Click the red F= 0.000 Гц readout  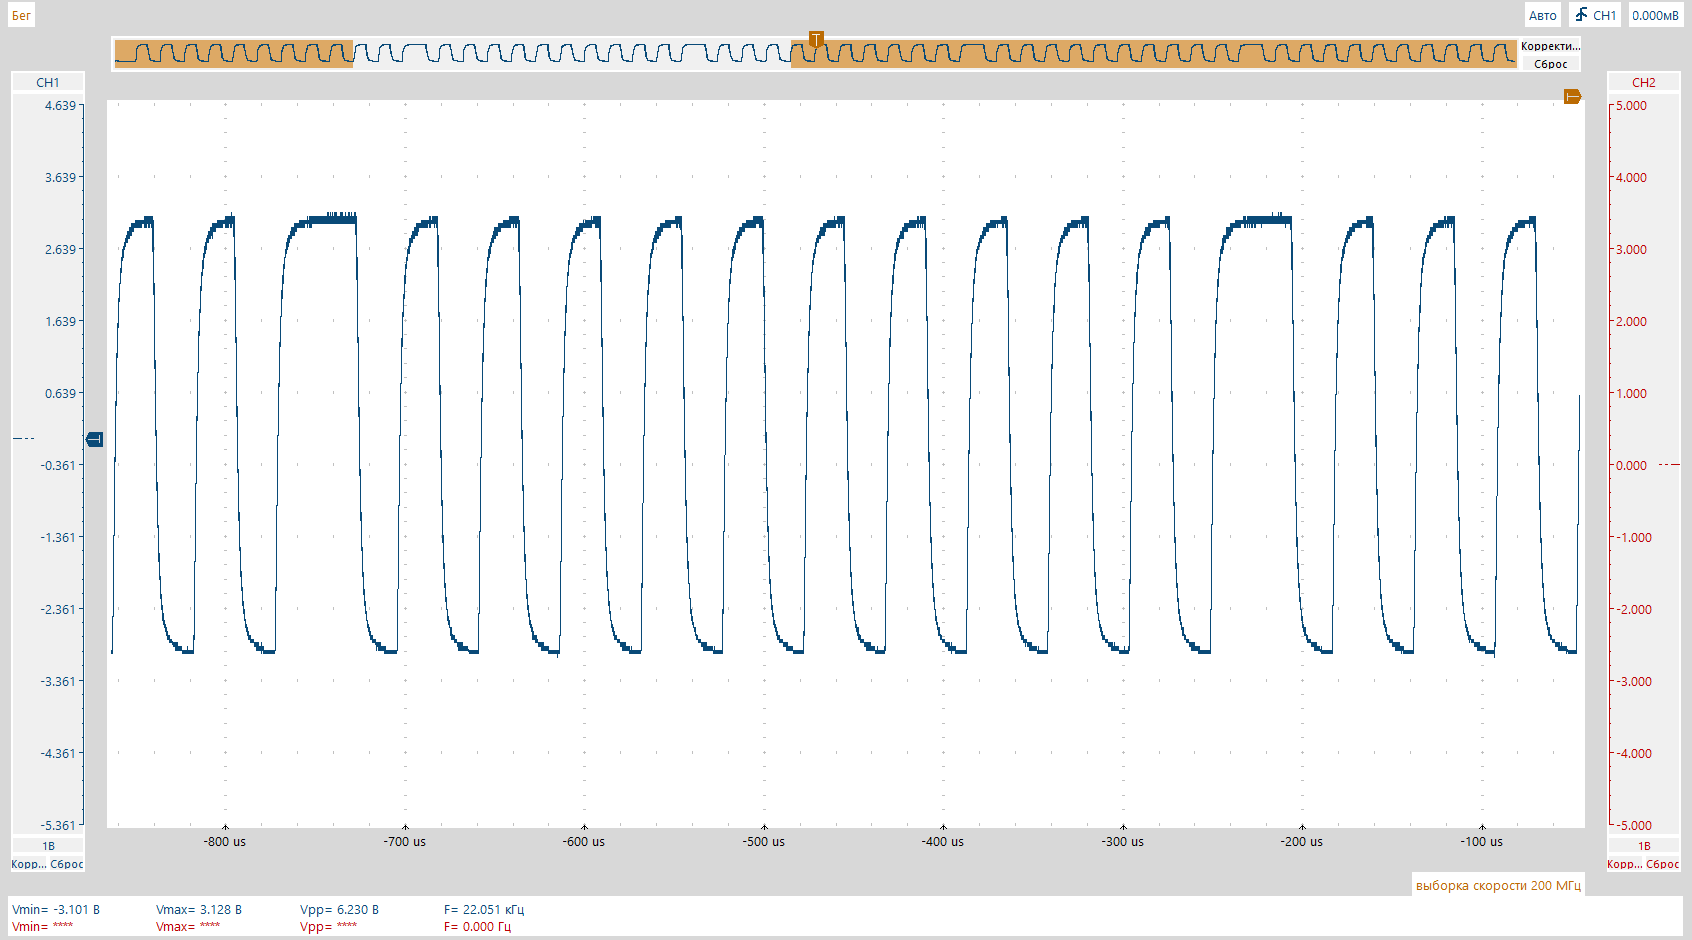coord(477,927)
